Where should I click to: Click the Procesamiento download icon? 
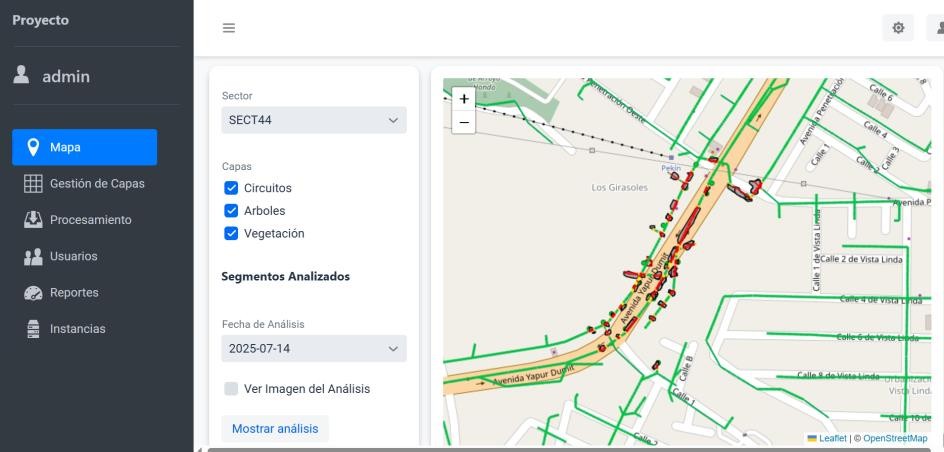click(x=33, y=220)
